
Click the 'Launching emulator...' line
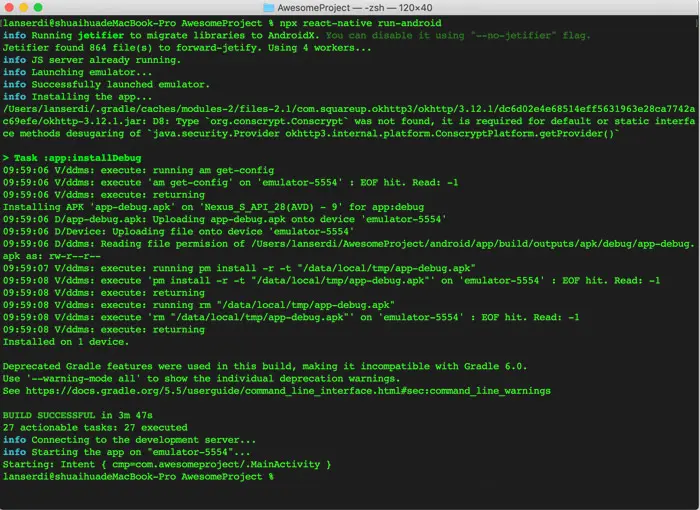pos(77,72)
